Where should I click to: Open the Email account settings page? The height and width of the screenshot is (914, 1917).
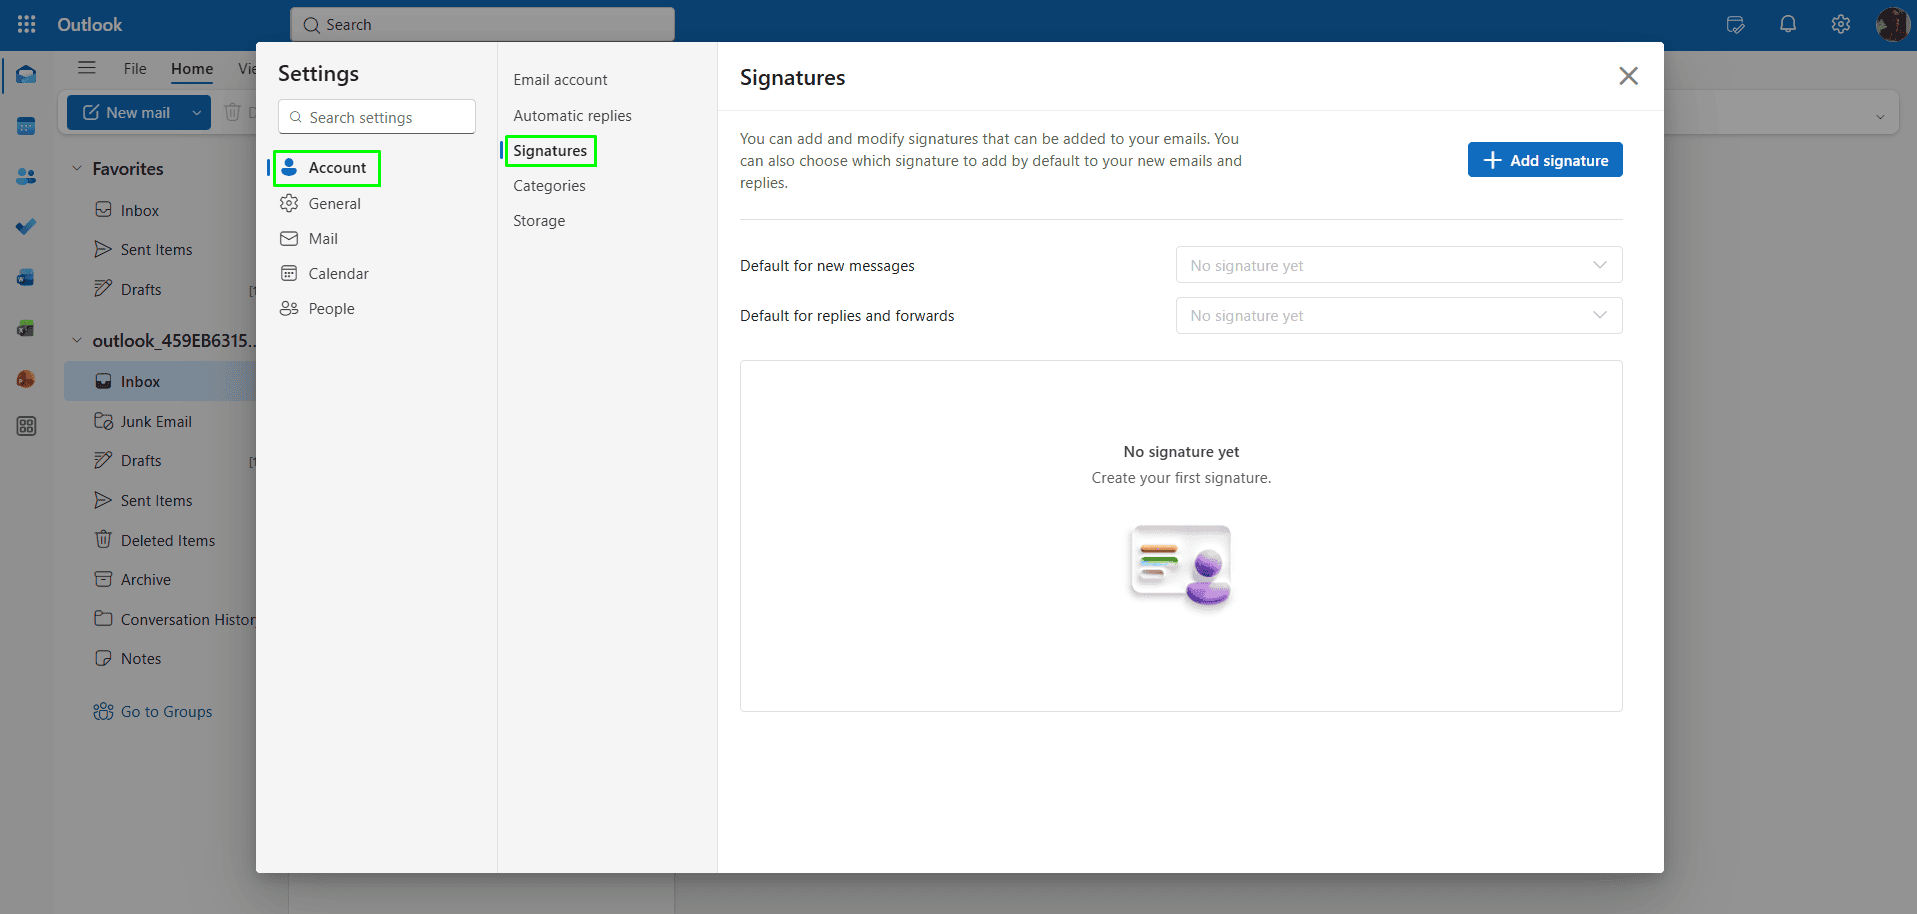[560, 80]
